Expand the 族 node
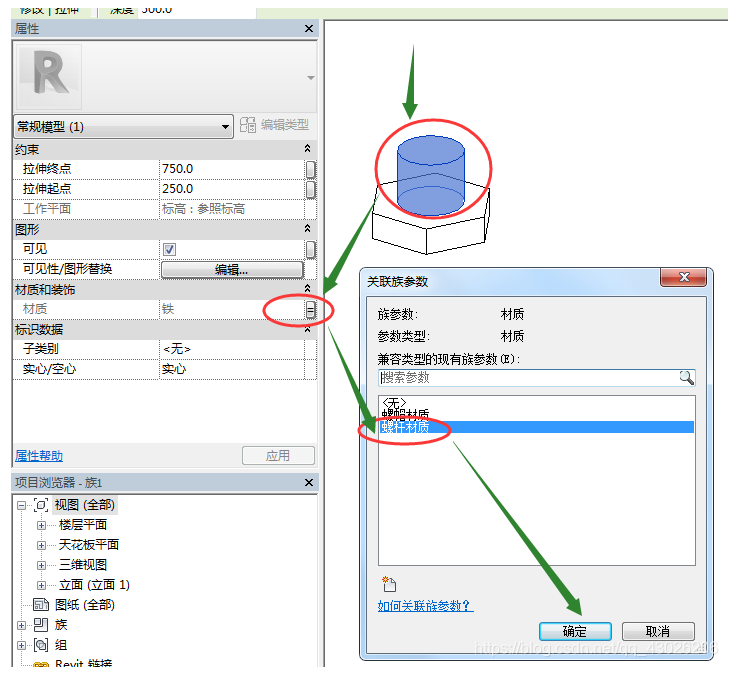The image size is (737, 677). click(21, 625)
